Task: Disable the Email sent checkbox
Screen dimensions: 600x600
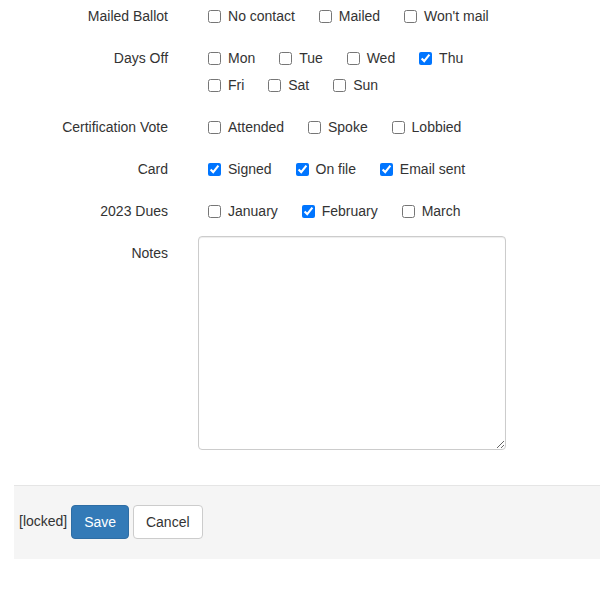Action: 386,170
